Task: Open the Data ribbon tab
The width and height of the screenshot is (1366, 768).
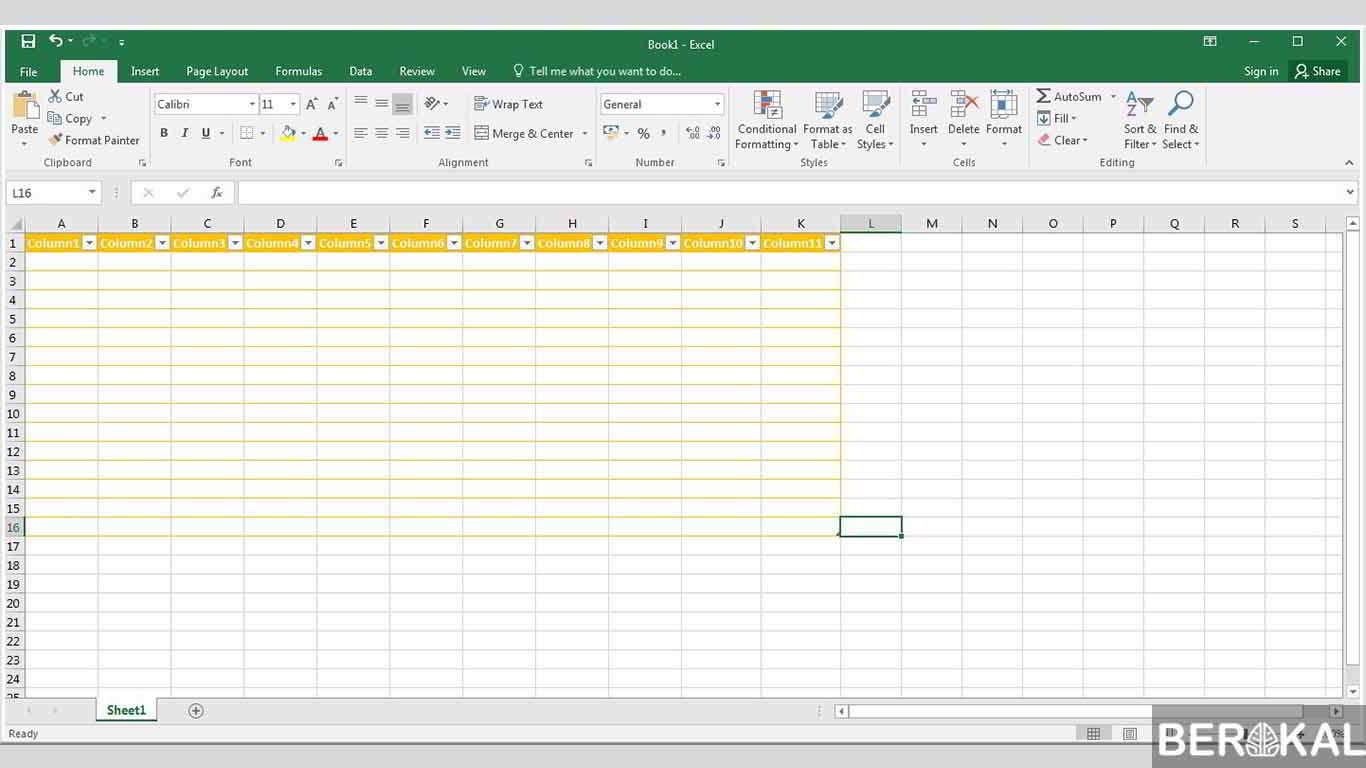Action: (x=360, y=70)
